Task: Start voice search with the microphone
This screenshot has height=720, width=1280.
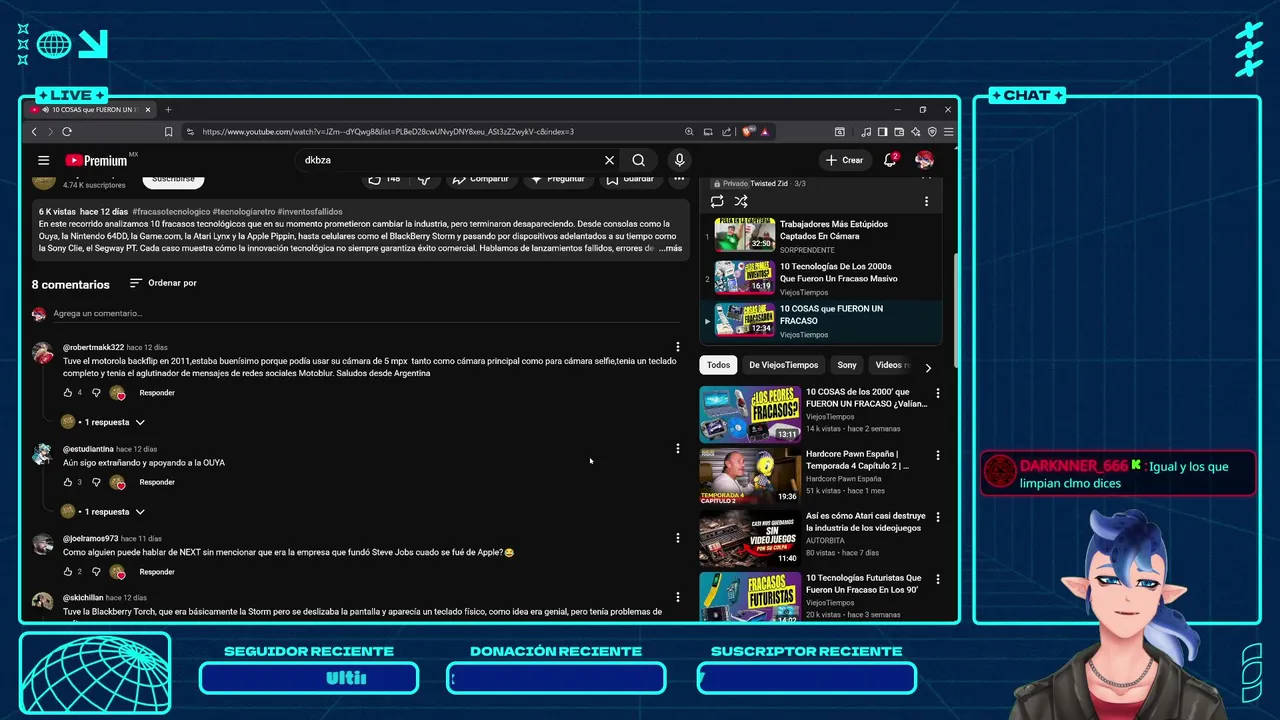Action: point(679,160)
